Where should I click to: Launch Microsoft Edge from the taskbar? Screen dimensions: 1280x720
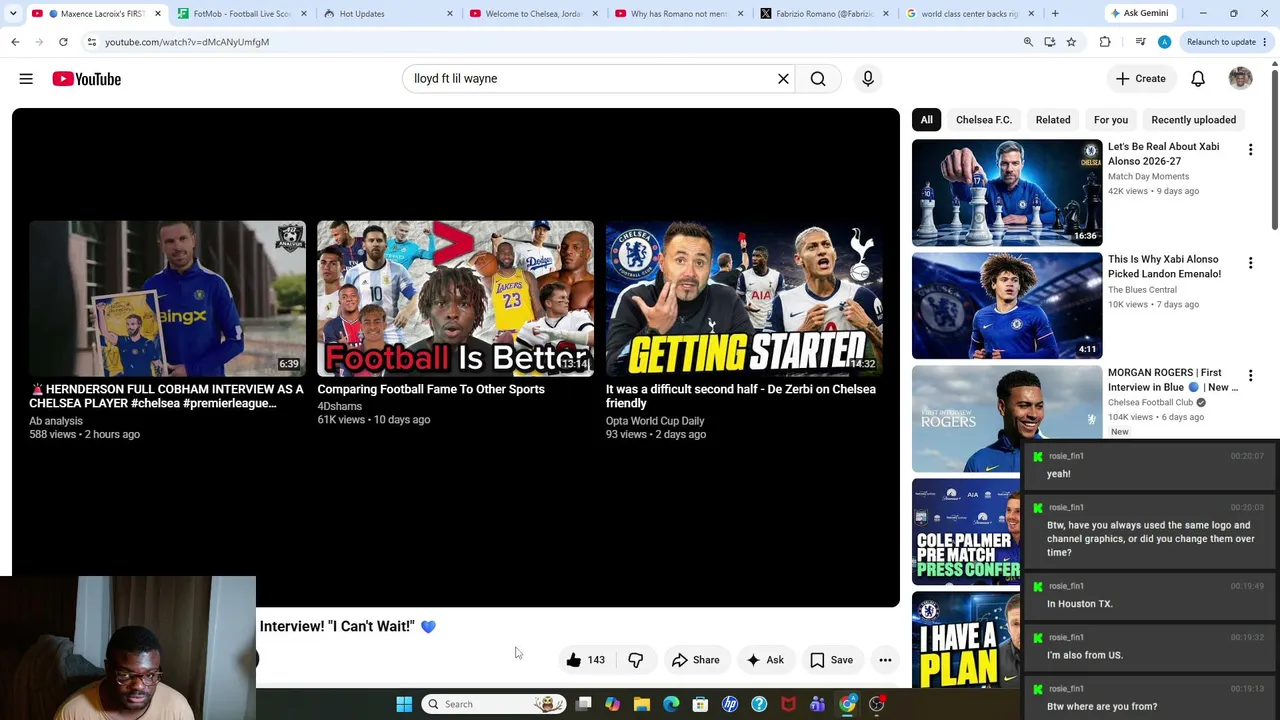671,704
